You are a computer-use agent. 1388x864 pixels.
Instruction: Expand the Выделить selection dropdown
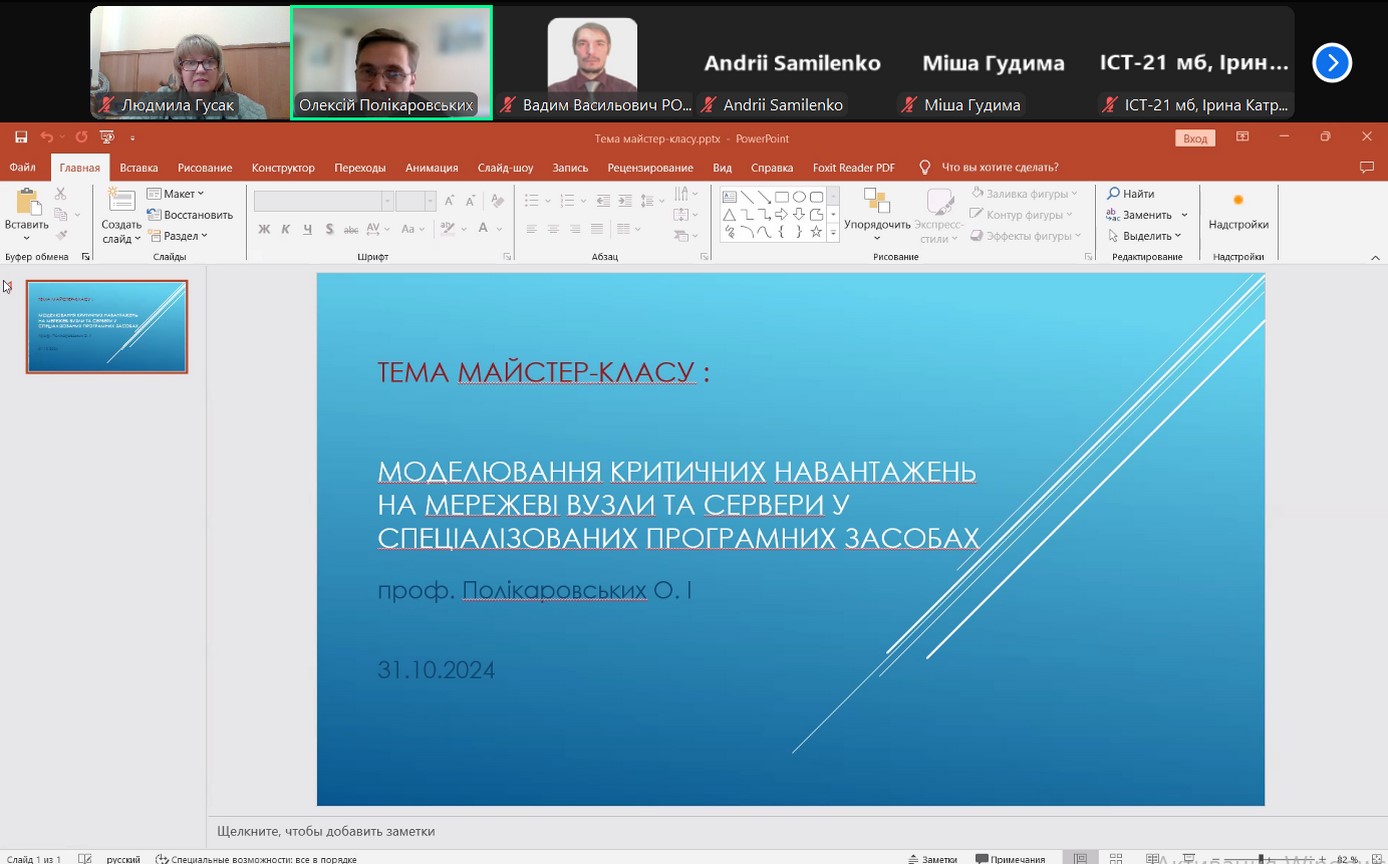pyautogui.click(x=1145, y=236)
